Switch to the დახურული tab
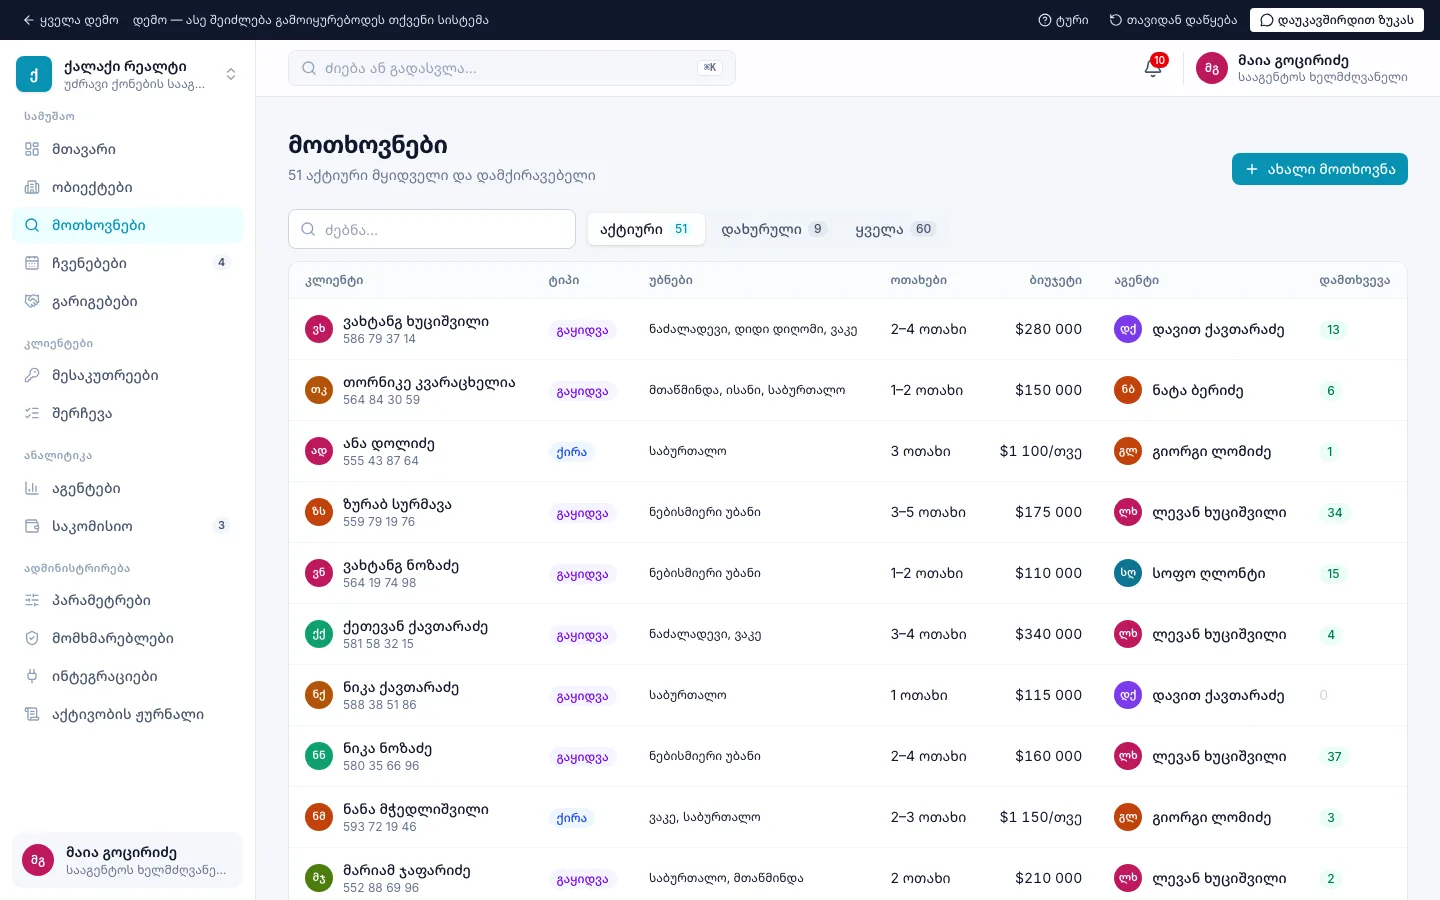Screen dimensions: 1440x900 [773, 229]
